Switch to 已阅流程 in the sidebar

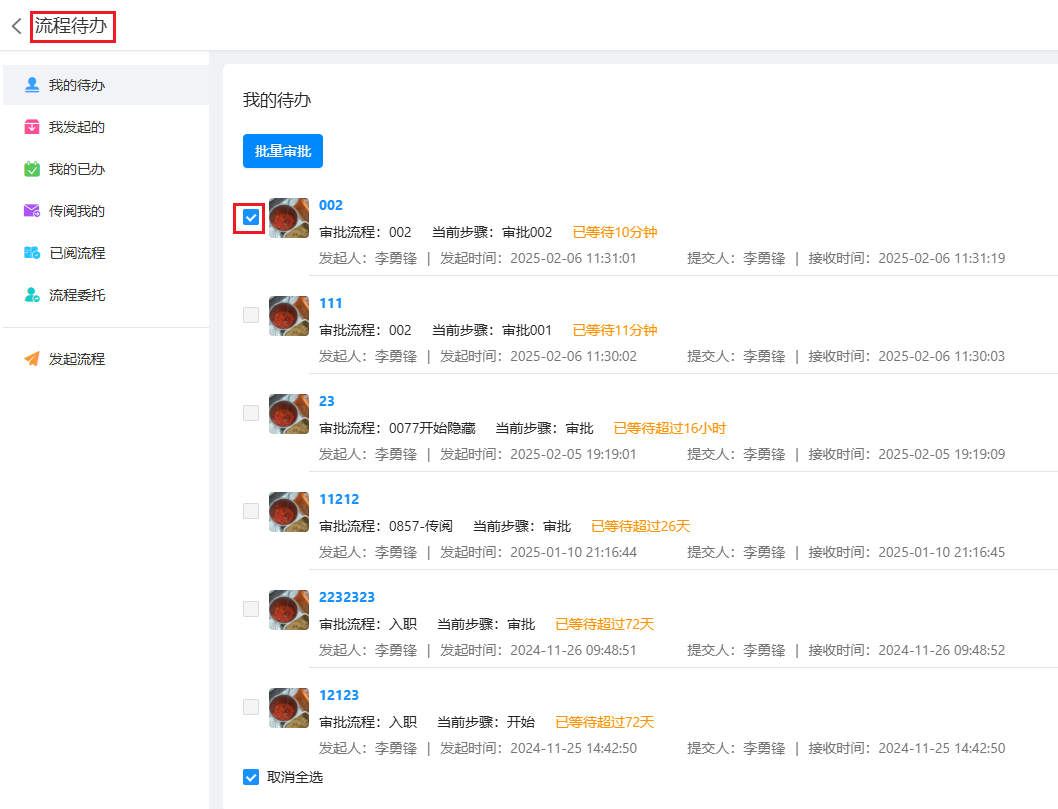pyautogui.click(x=77, y=253)
